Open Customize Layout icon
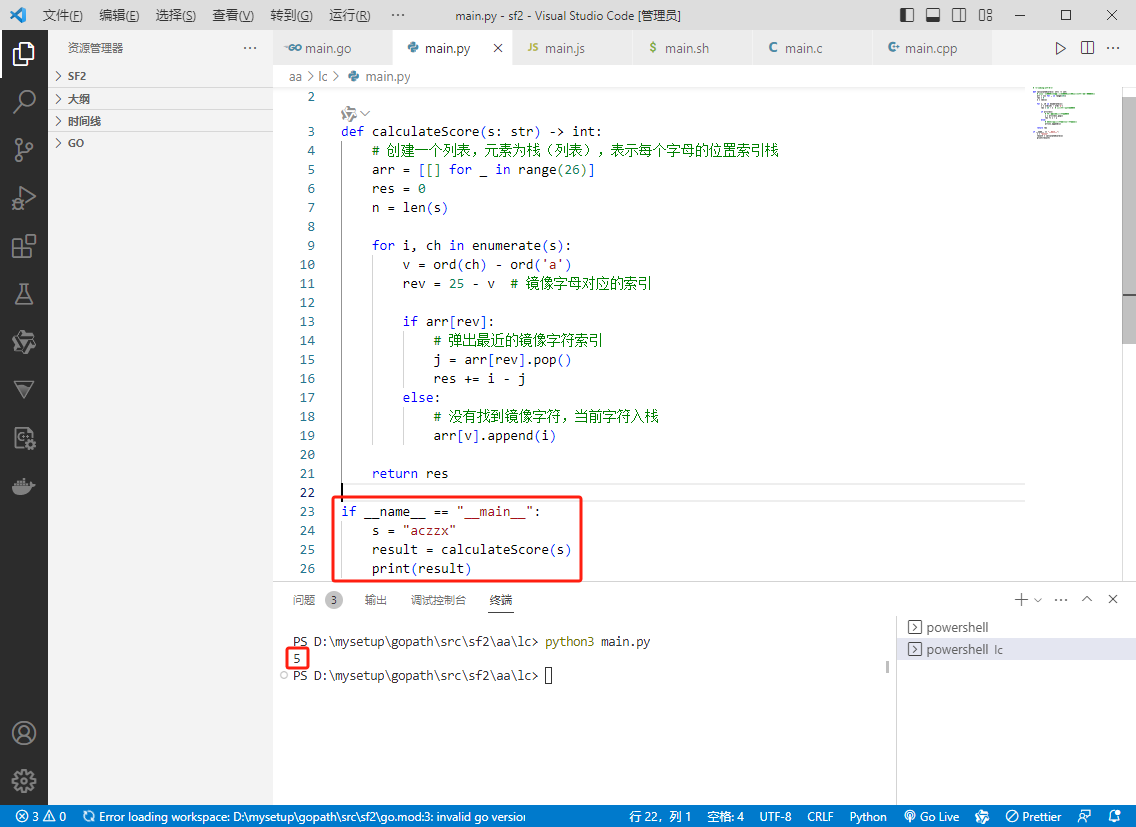The height and width of the screenshot is (827, 1136). (x=985, y=15)
